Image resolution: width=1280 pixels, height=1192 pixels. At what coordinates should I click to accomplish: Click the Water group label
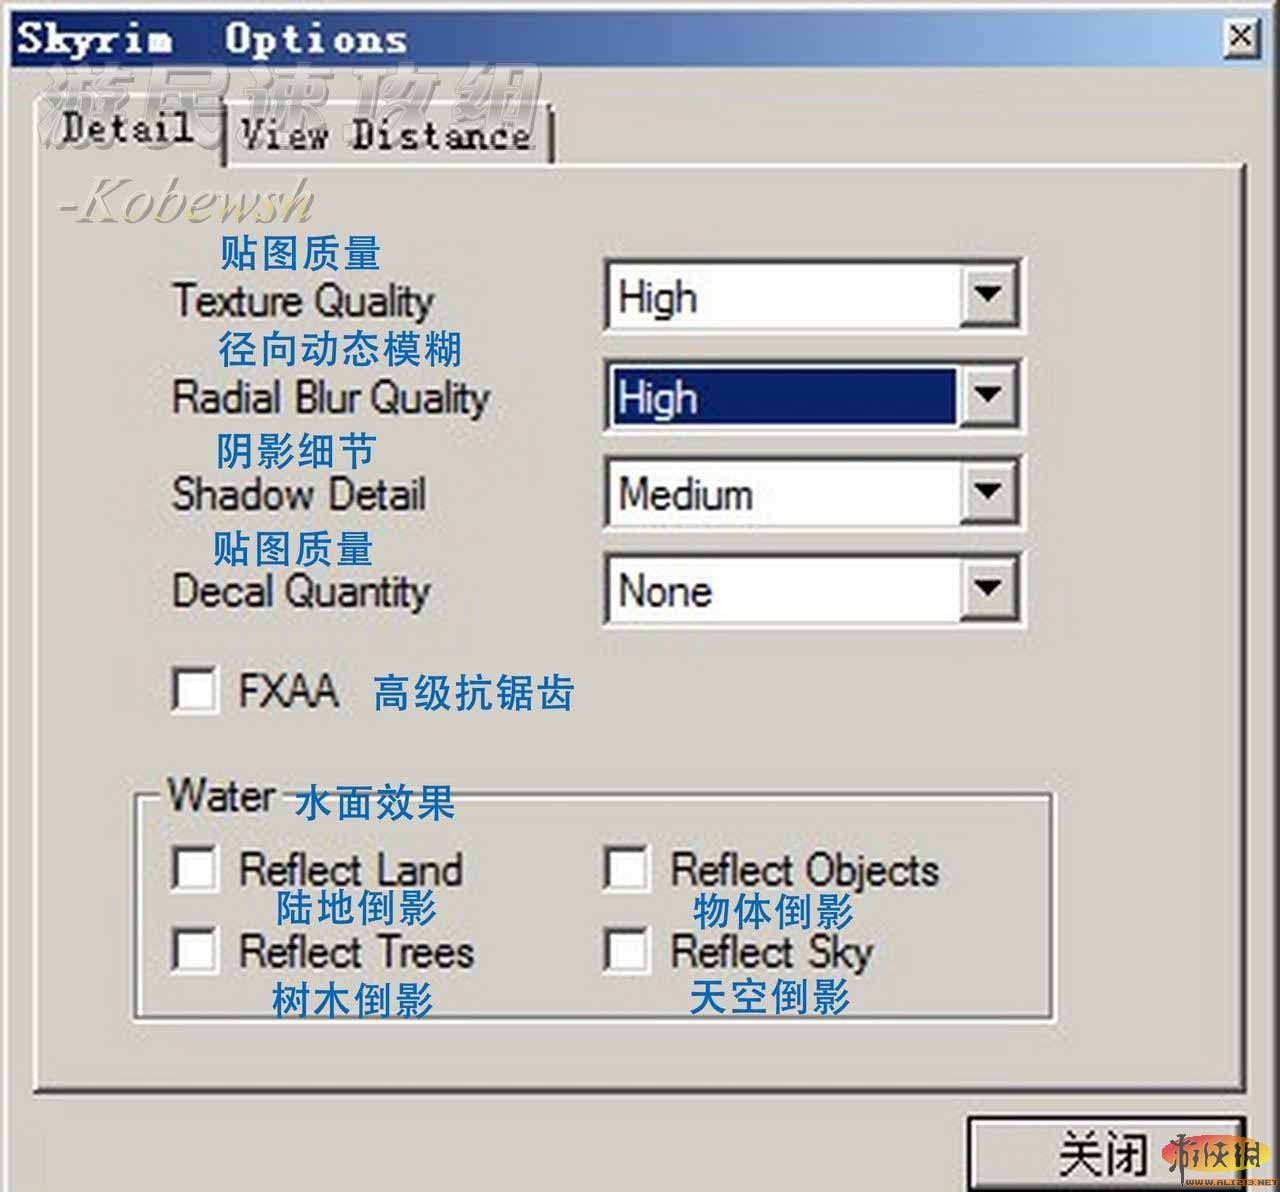[221, 796]
